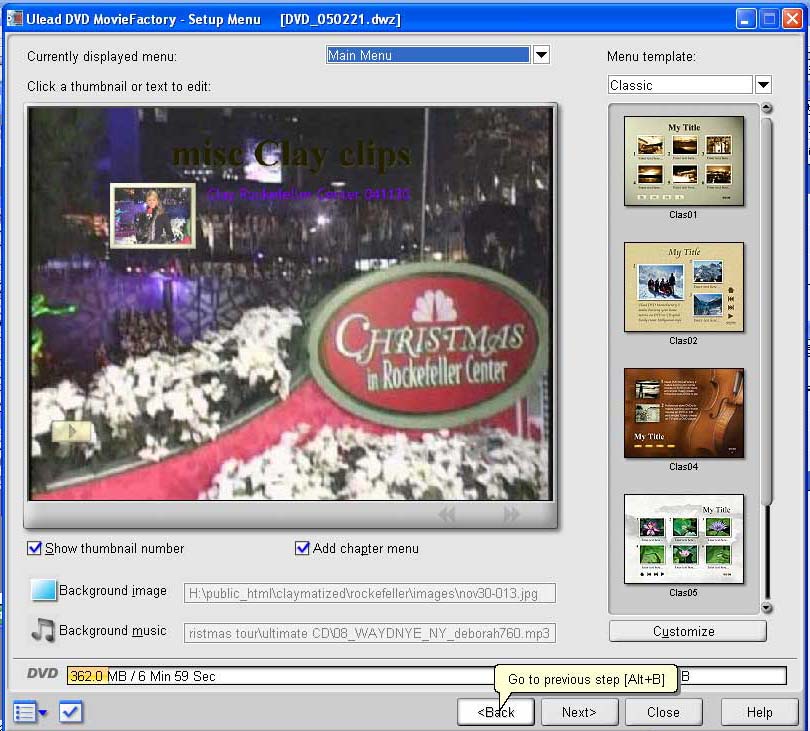
Task: Click the video clip thumbnail in the preview
Action: pyautogui.click(x=153, y=215)
